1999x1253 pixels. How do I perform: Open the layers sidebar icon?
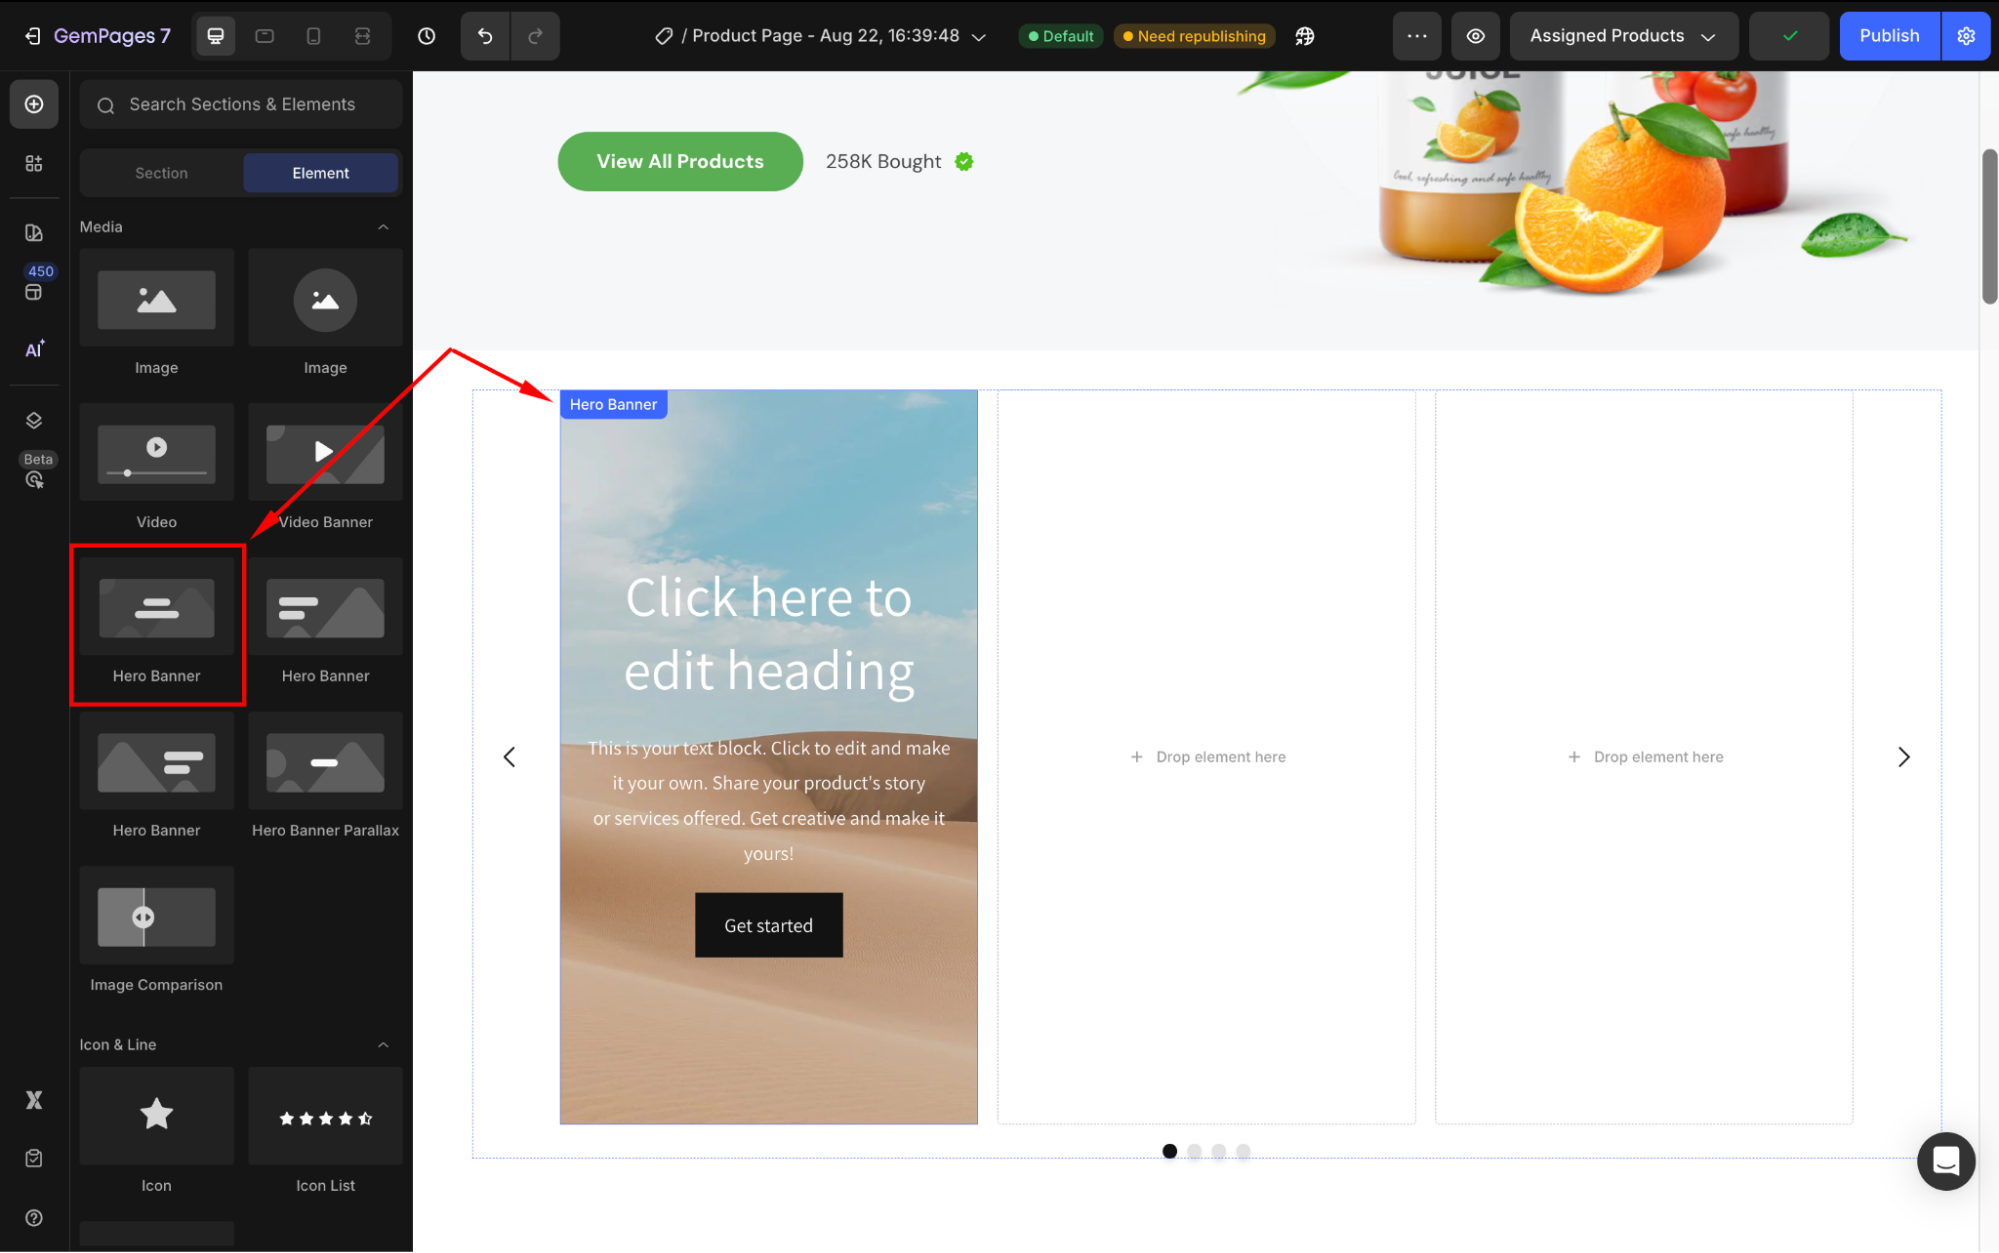click(x=34, y=420)
